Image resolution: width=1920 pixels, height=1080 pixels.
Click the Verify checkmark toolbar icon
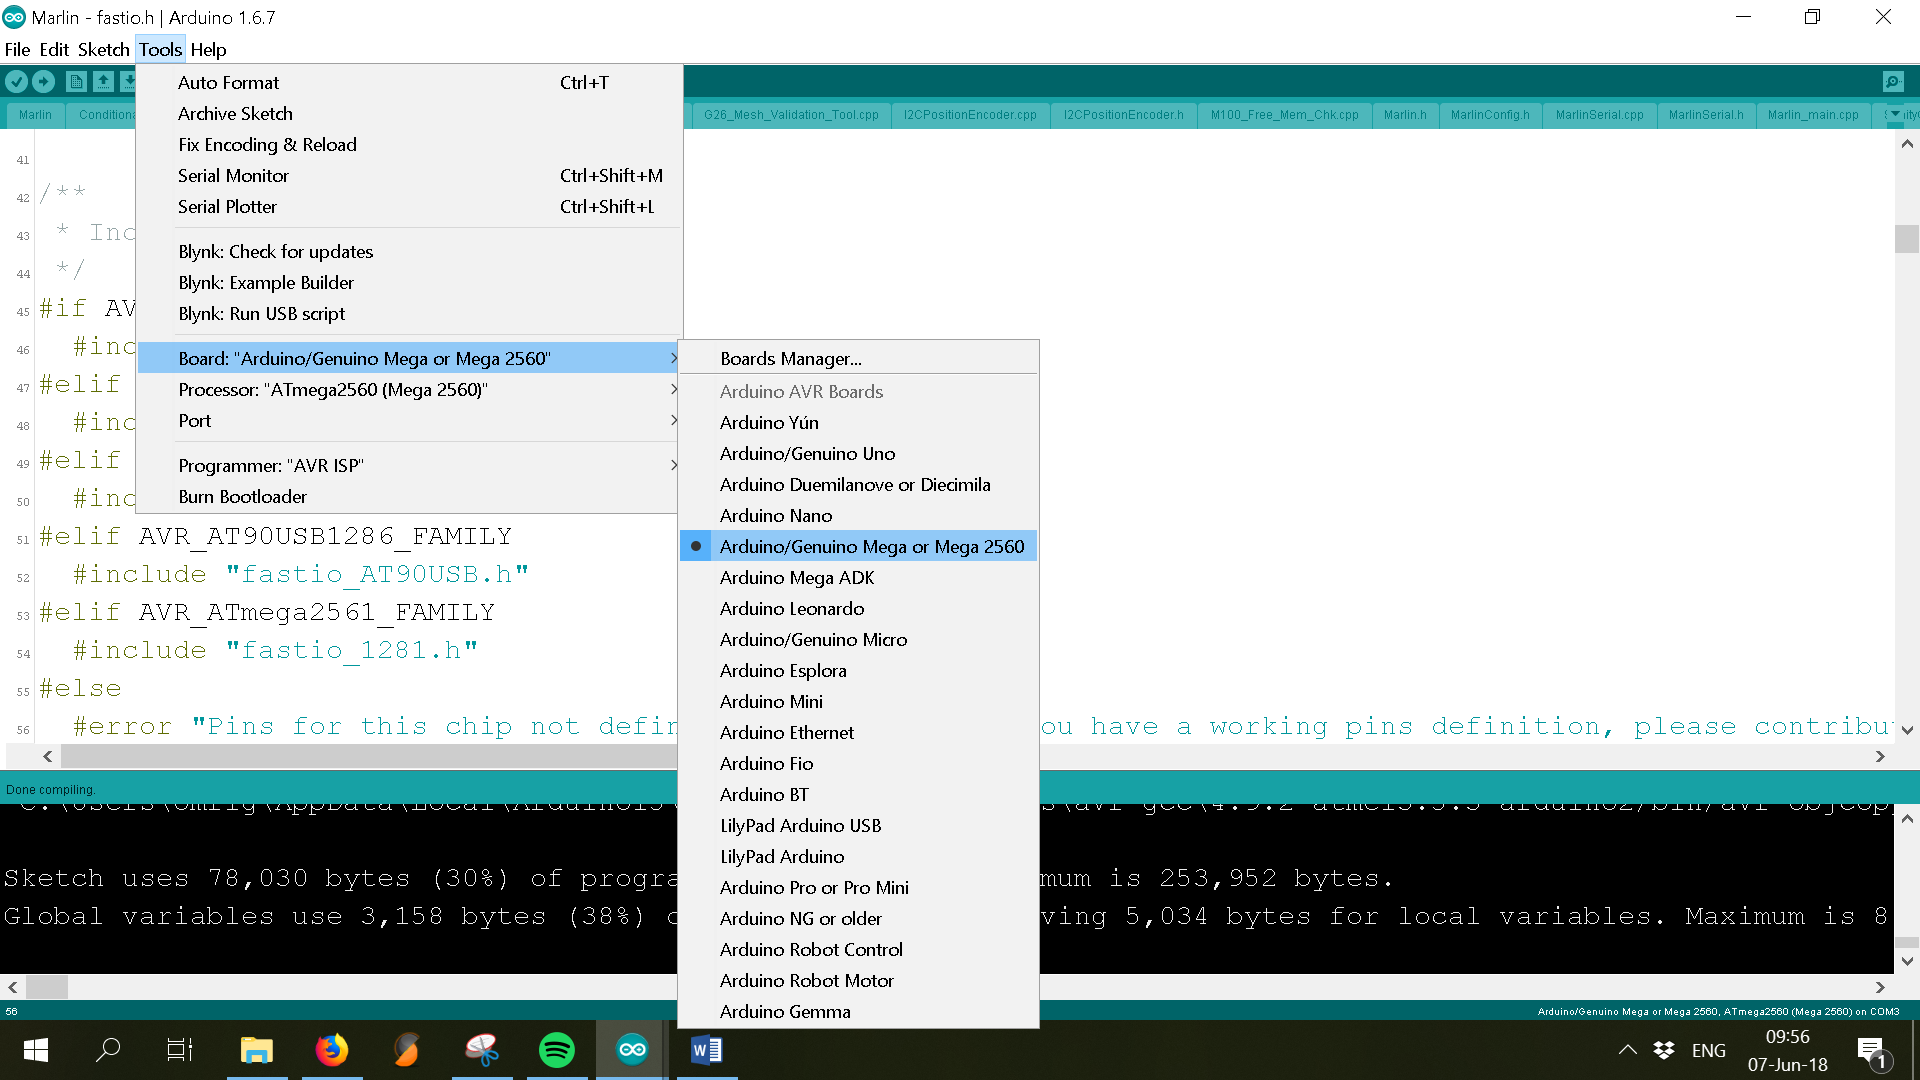pos(16,82)
